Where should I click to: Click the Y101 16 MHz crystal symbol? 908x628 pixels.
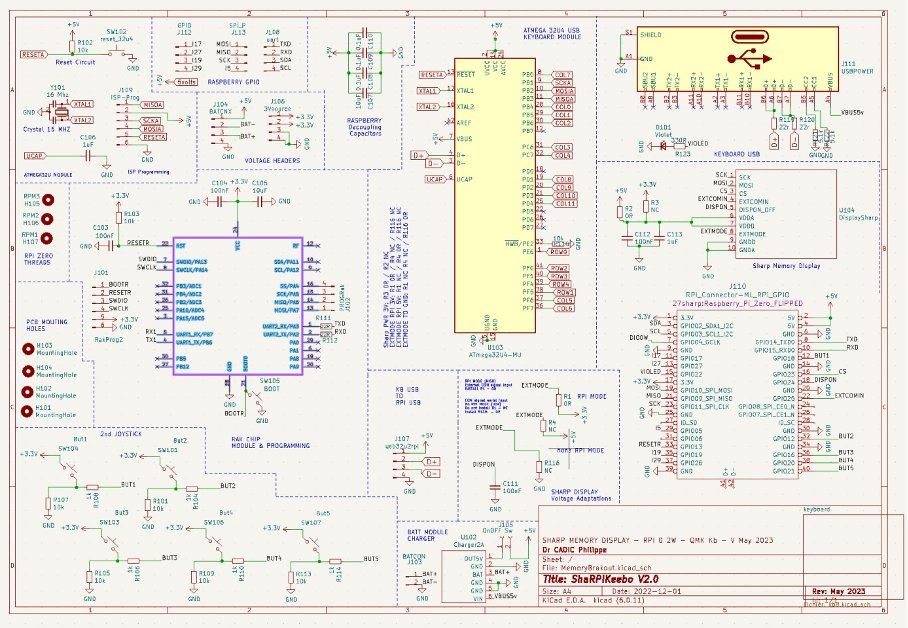pos(59,111)
